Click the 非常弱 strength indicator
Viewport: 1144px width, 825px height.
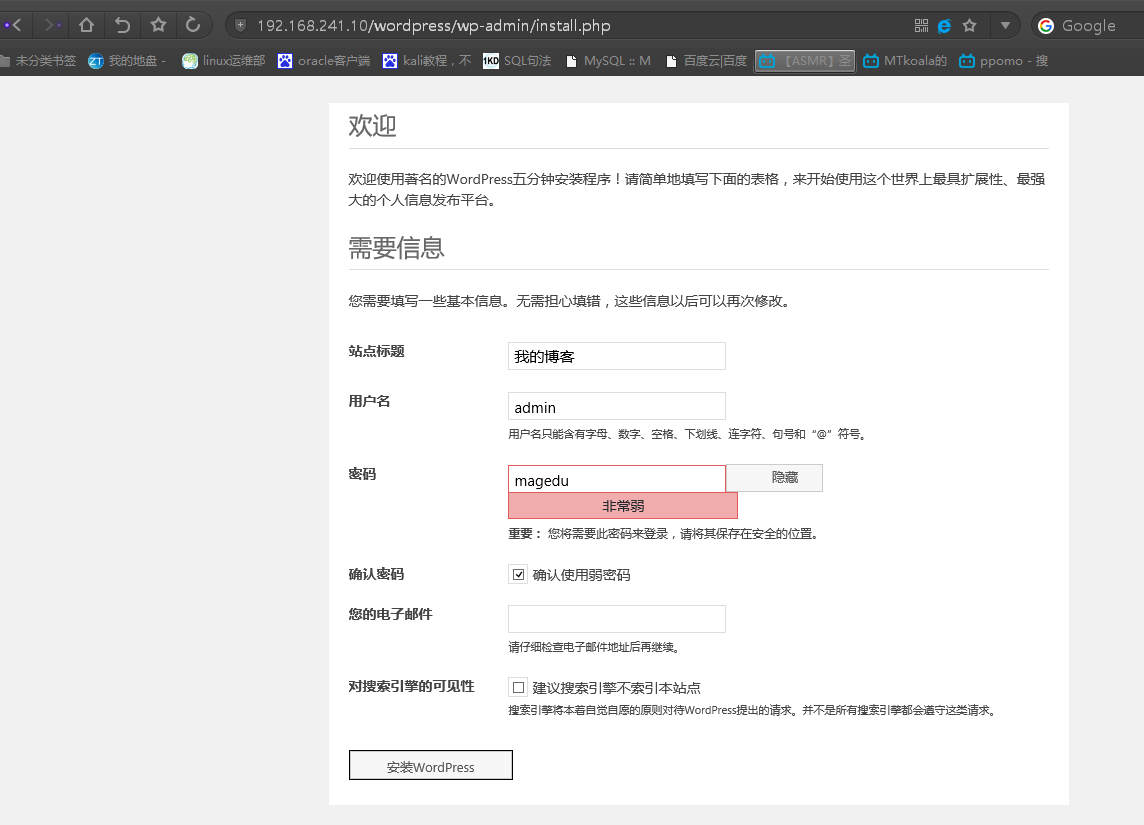coord(623,506)
